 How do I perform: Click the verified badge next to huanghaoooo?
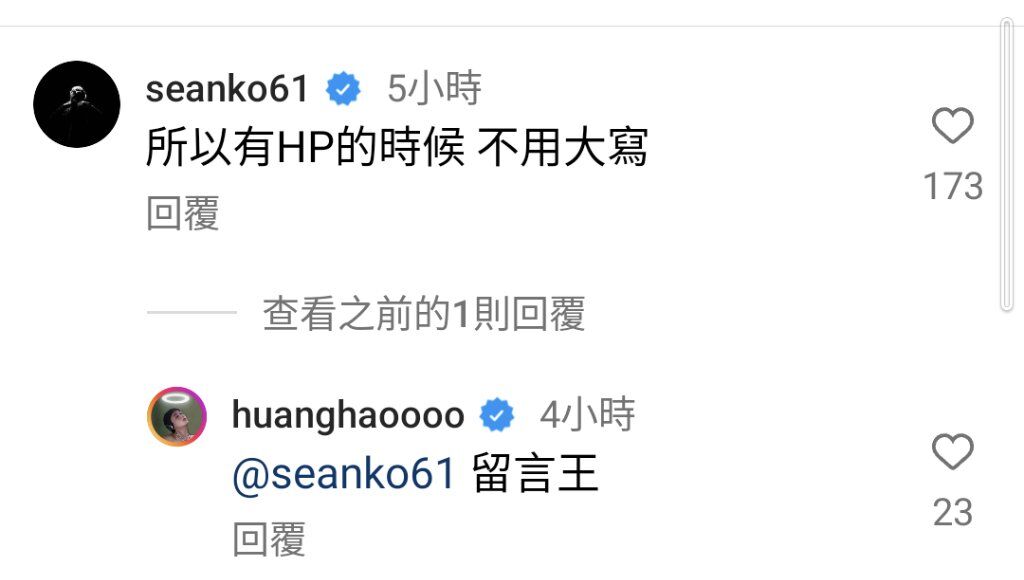tap(497, 415)
